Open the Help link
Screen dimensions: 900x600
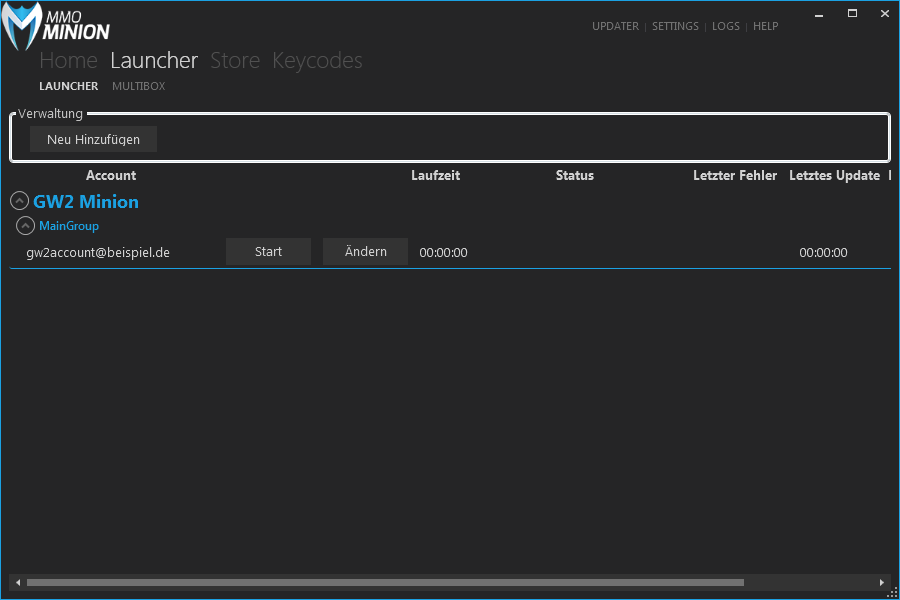765,26
